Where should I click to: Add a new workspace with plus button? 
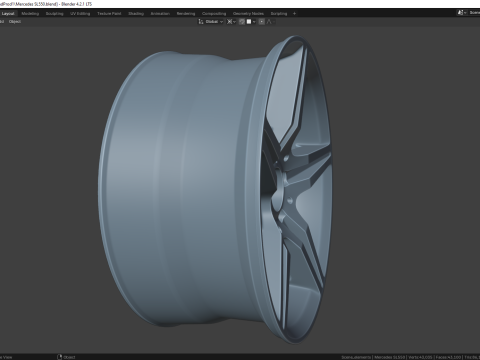click(x=294, y=14)
